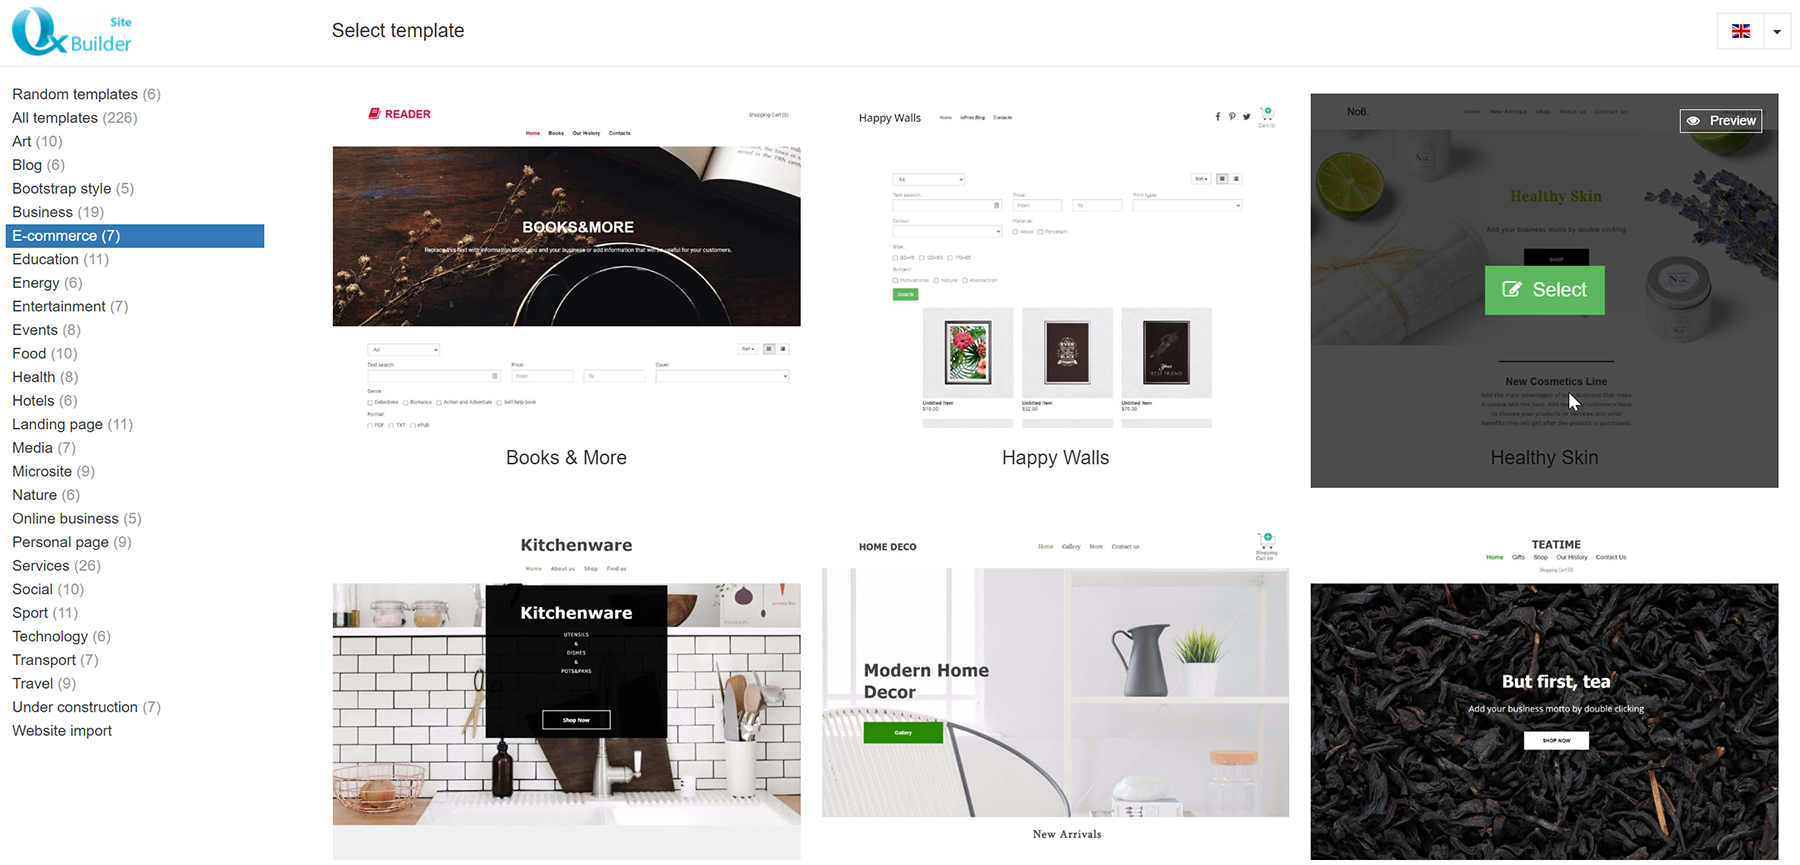
Task: Open the Blog category
Action: (x=38, y=165)
